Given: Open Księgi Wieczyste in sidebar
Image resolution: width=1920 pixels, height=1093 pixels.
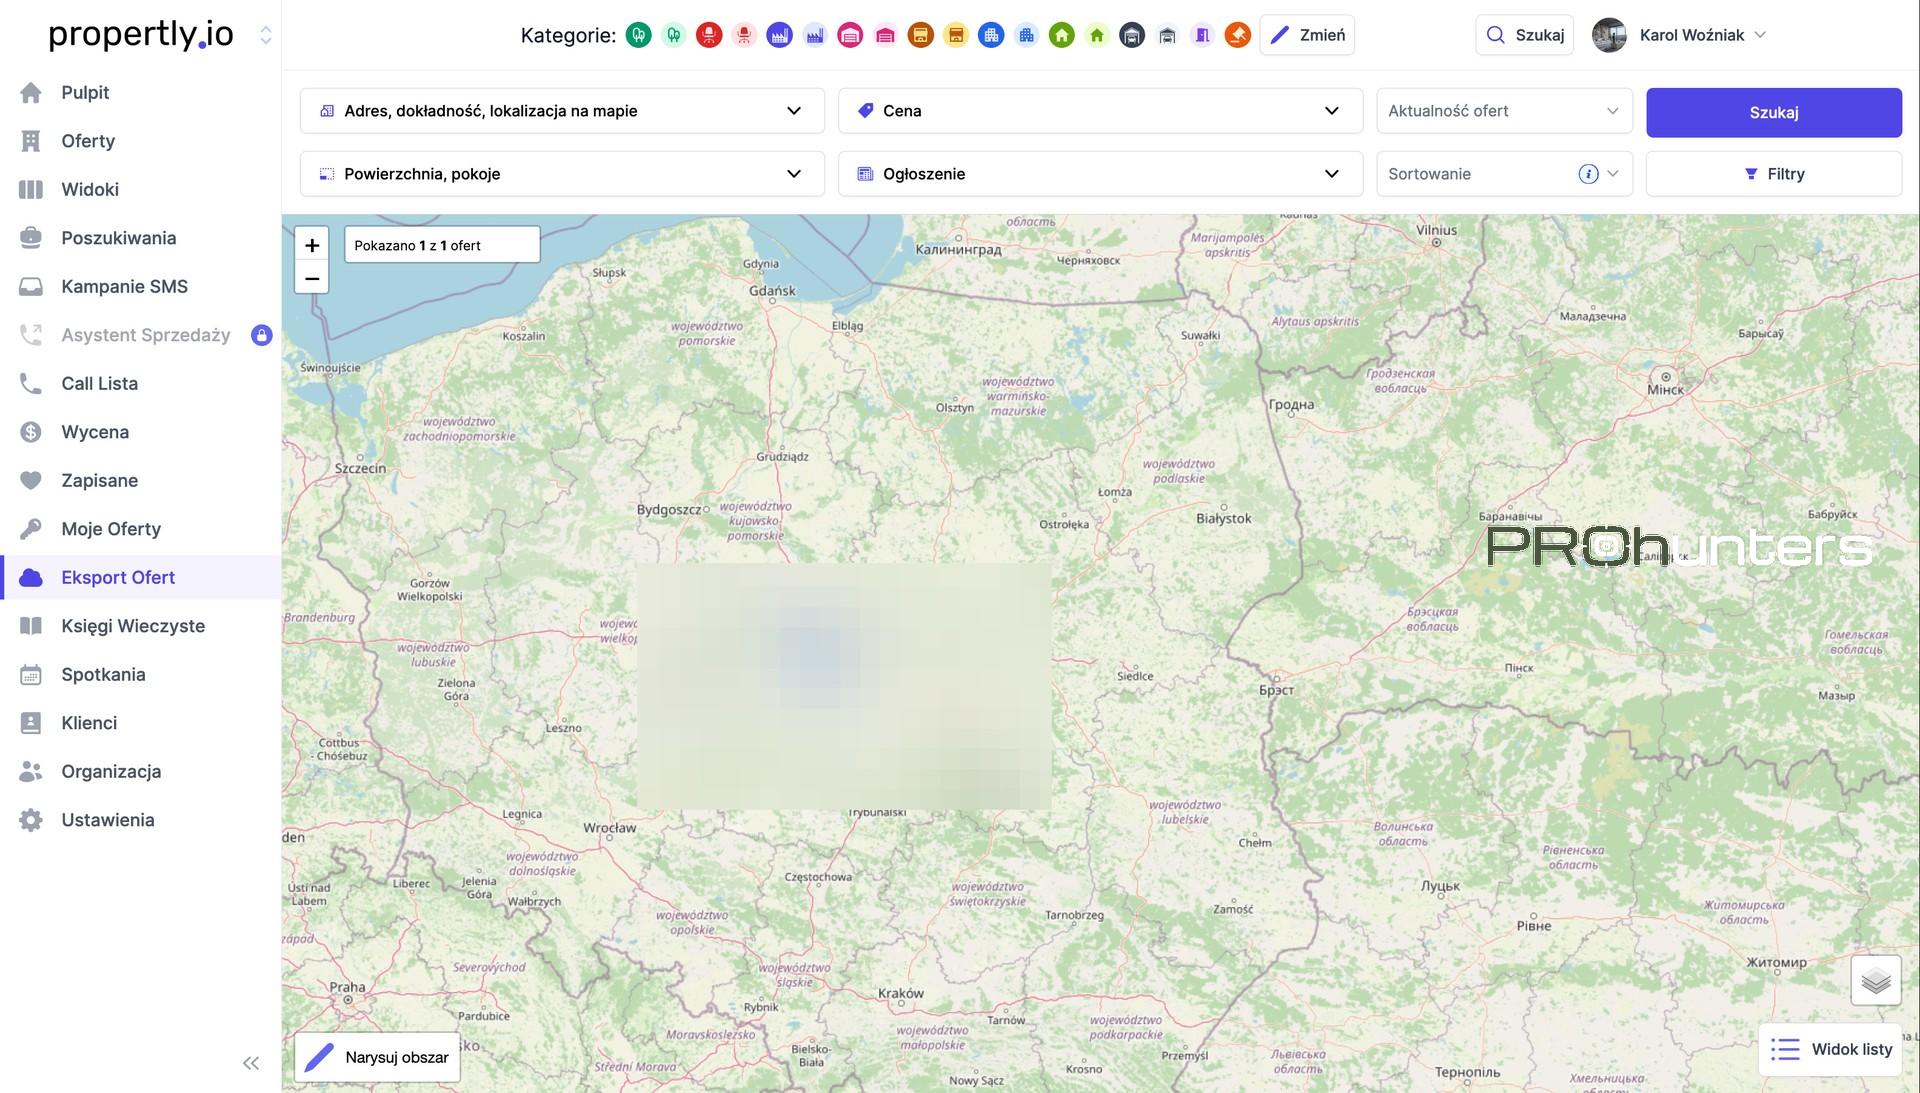Looking at the screenshot, I should tap(132, 626).
